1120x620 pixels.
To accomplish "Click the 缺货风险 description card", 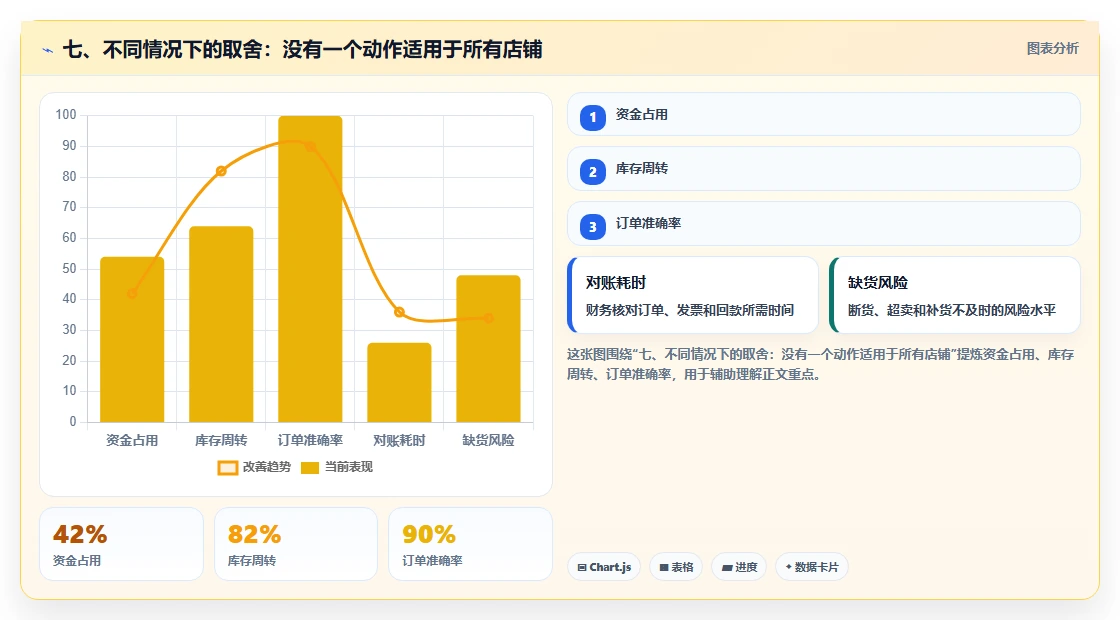I will coord(955,295).
